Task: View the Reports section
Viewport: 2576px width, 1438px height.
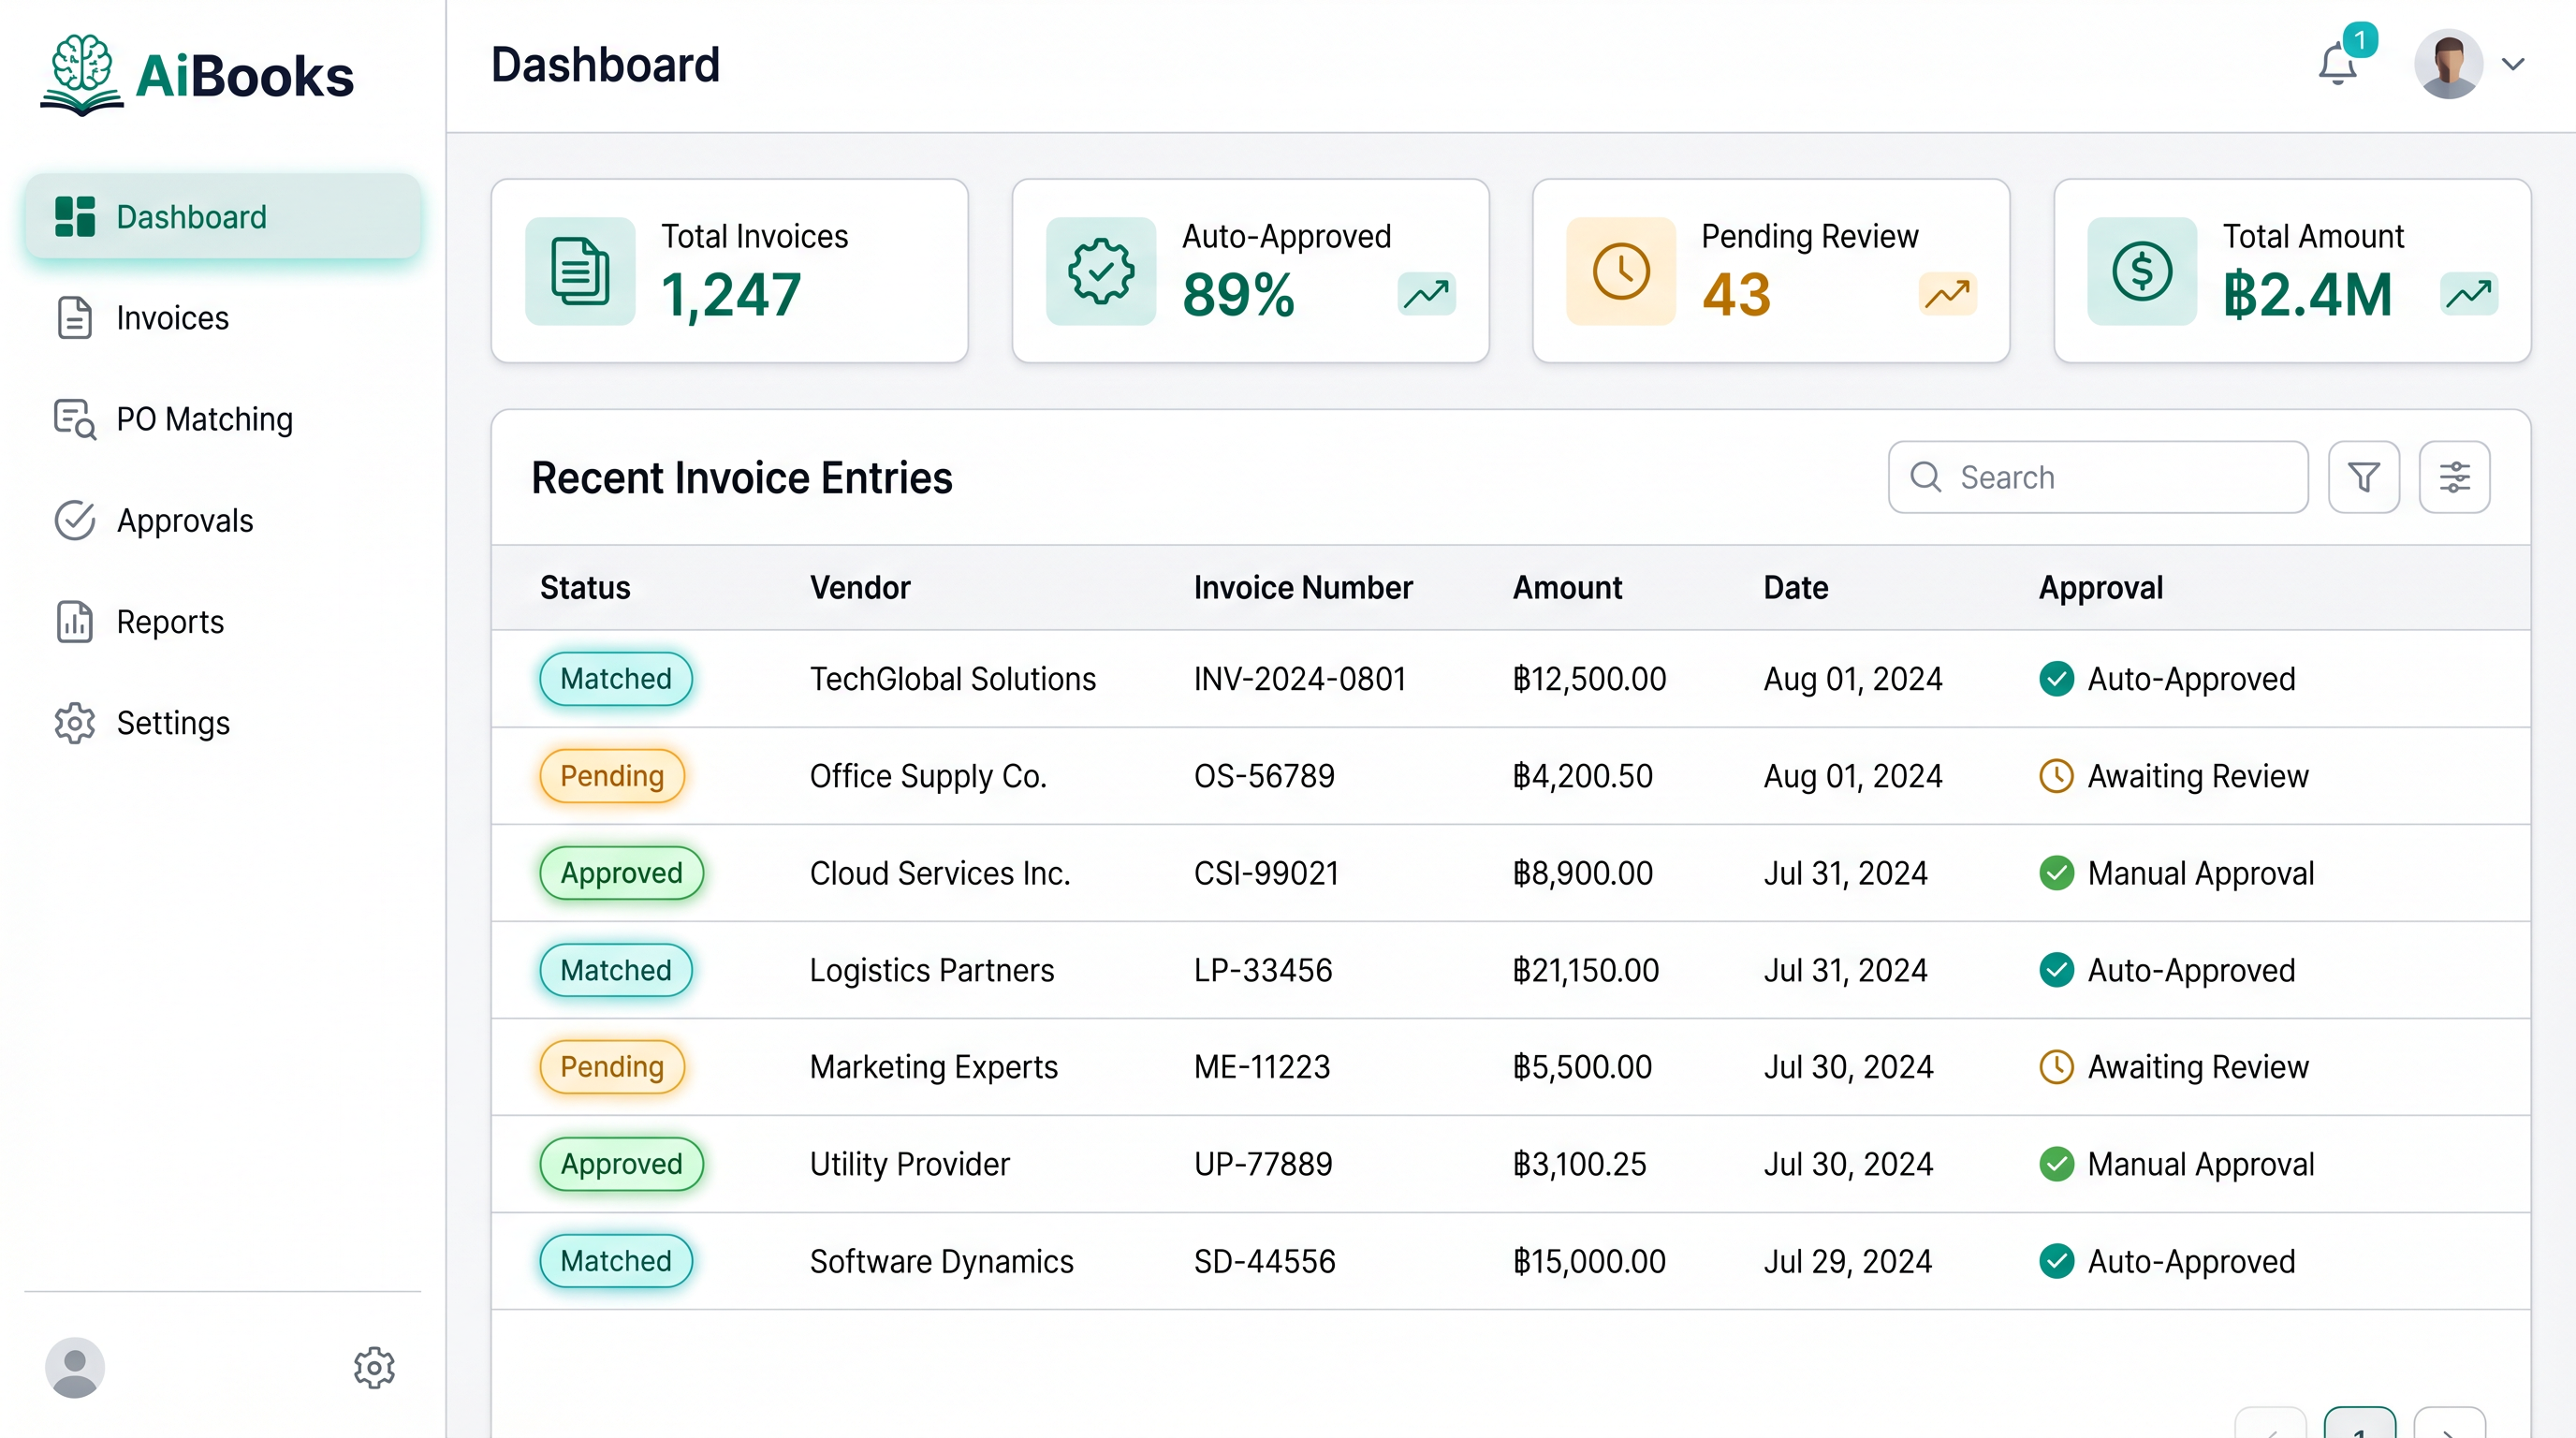Action: point(170,621)
